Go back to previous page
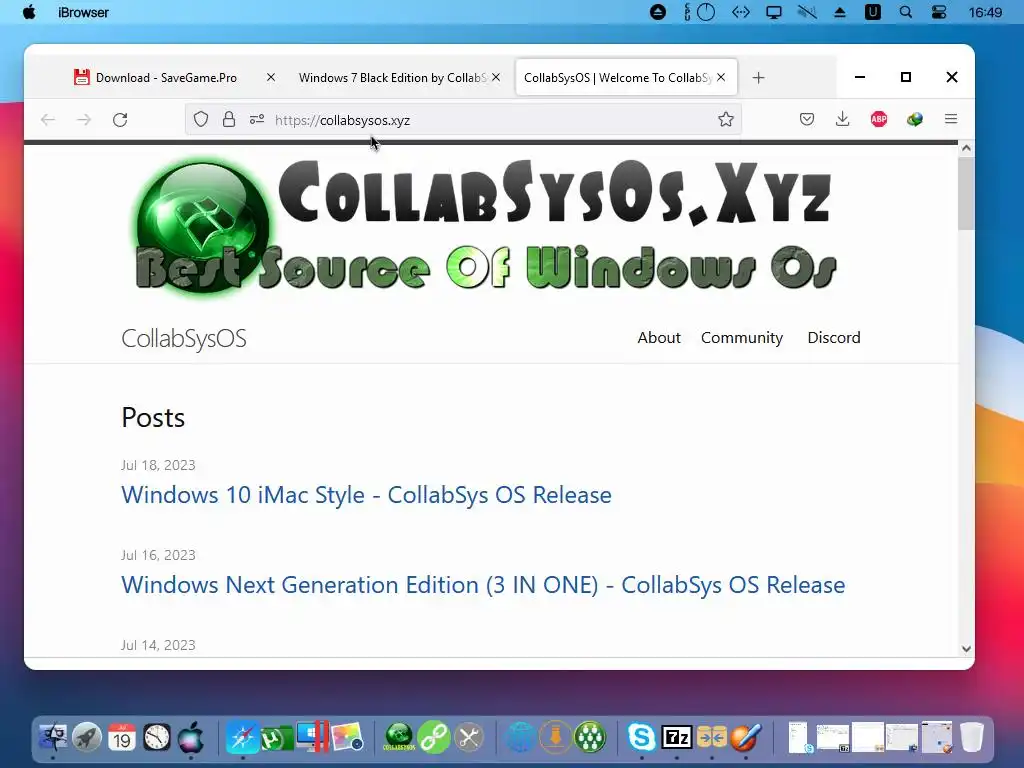This screenshot has width=1024, height=768. (48, 120)
